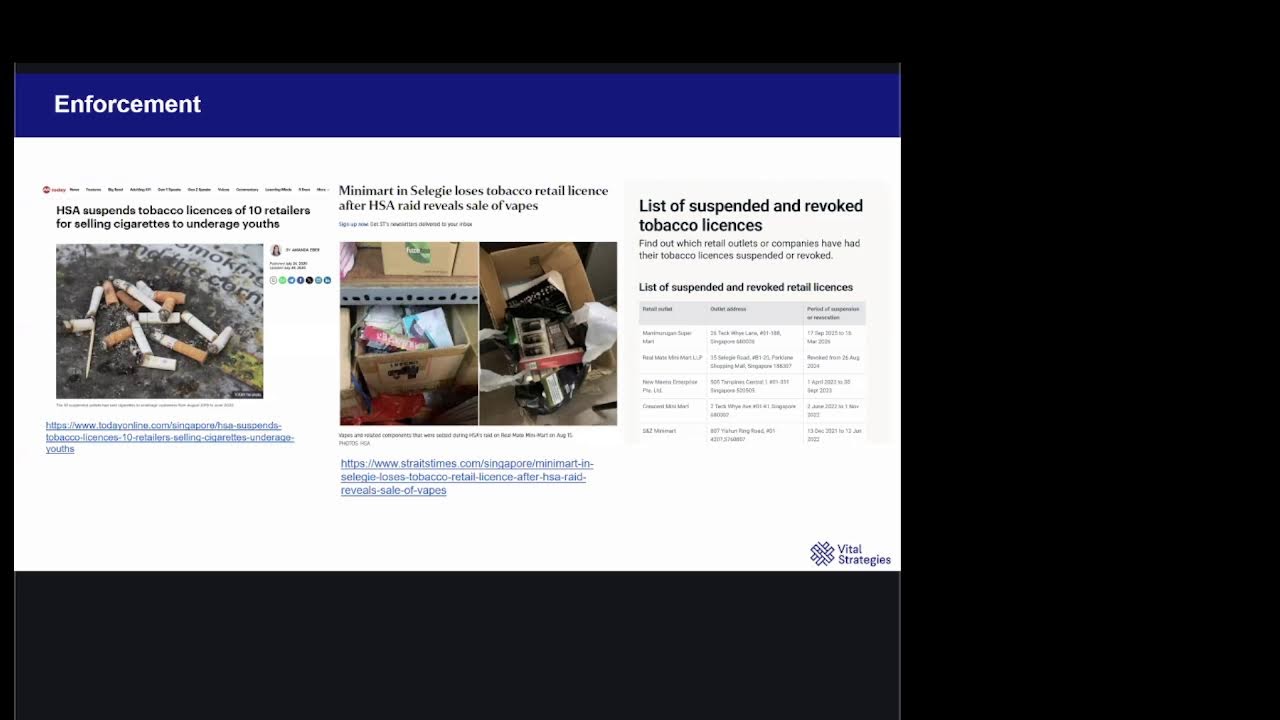1280x720 pixels.
Task: Click the cigarette butts article photo
Action: [x=160, y=321]
